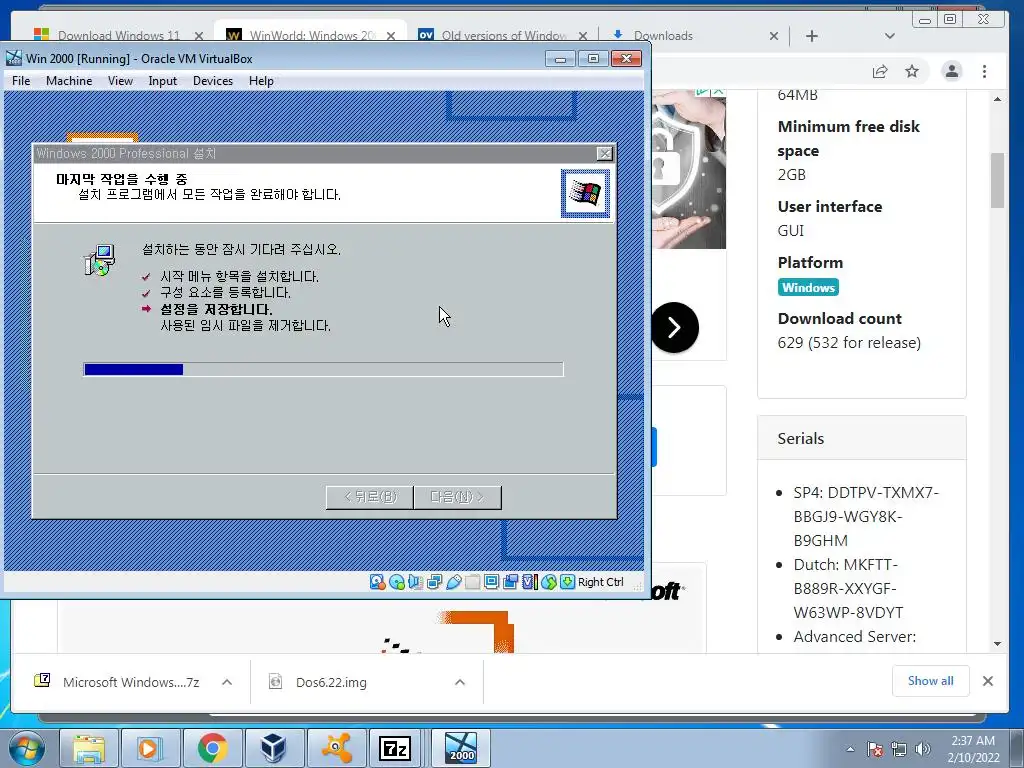
Task: Open 7-Zip from taskbar
Action: (396, 748)
